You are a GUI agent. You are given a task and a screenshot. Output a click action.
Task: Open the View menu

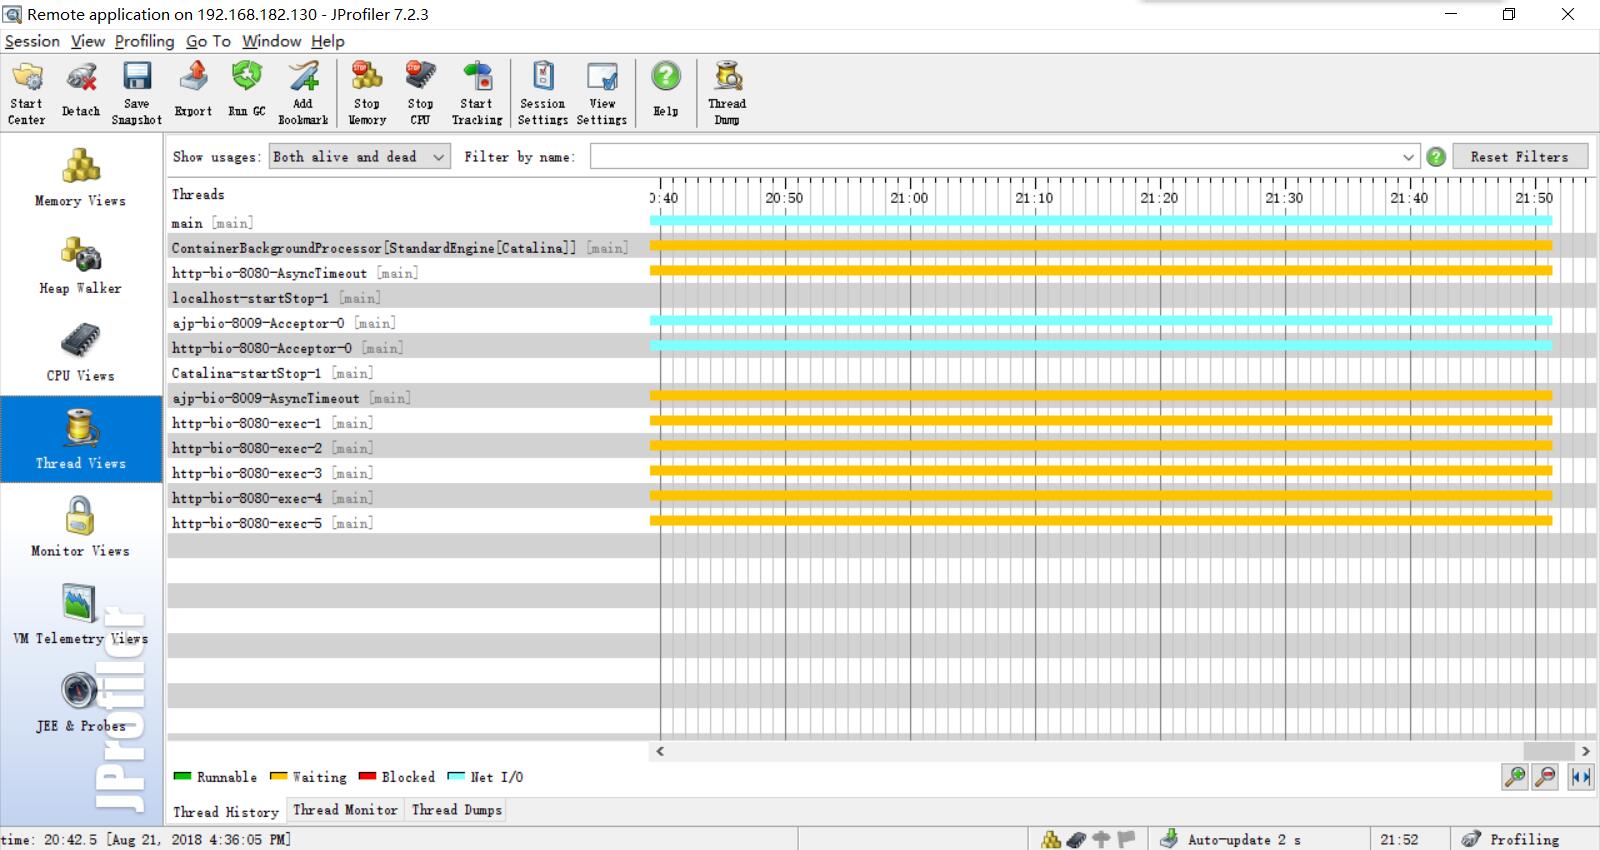coord(88,41)
